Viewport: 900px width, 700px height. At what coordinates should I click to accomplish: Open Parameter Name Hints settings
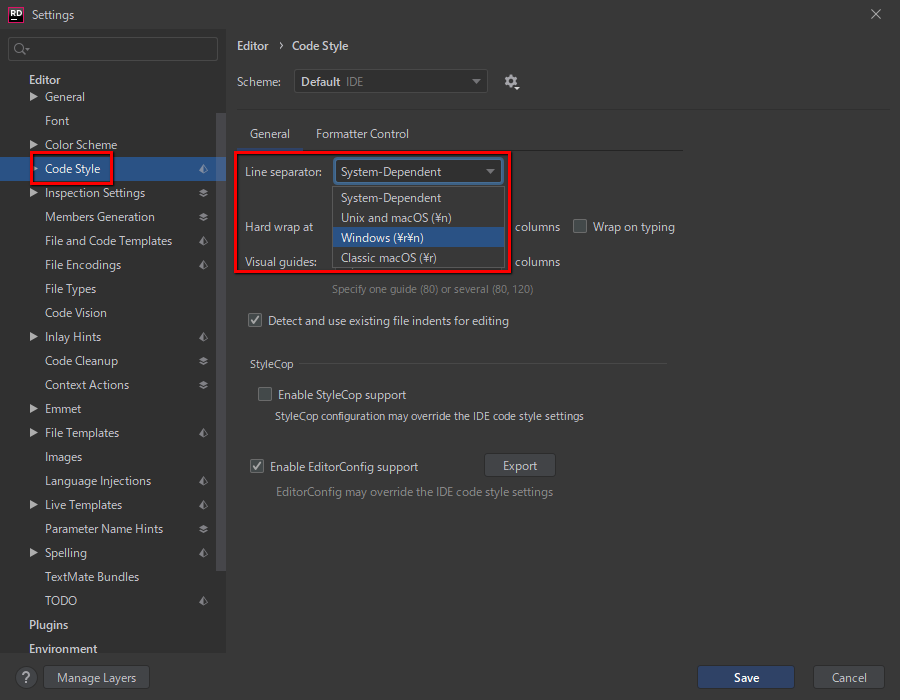[104, 529]
